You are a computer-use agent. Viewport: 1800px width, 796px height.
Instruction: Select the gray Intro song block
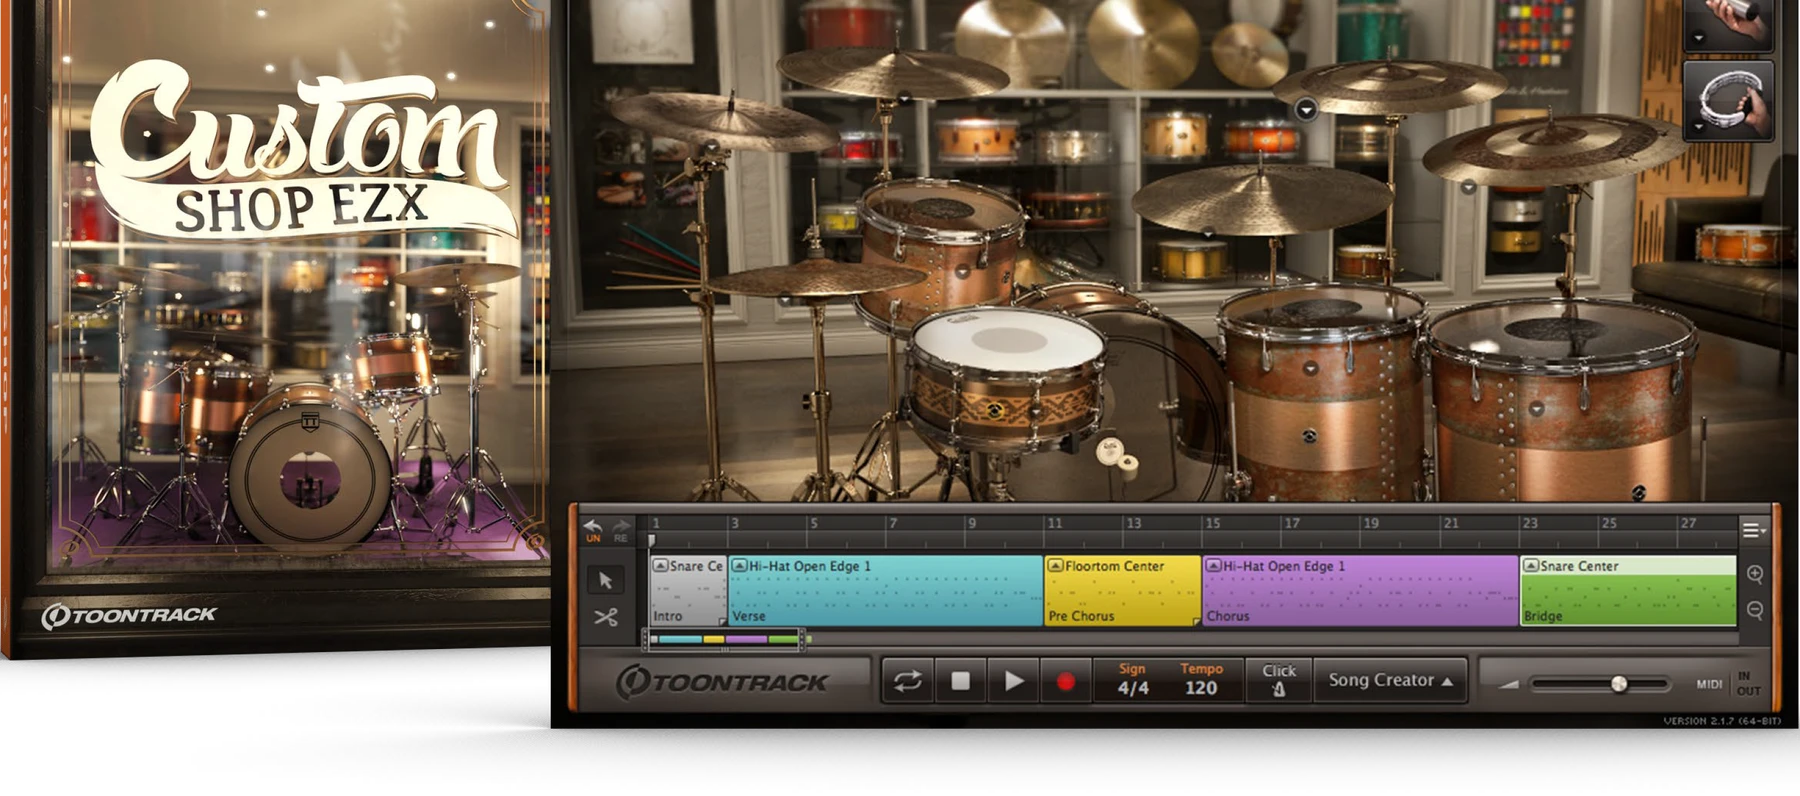[x=688, y=592]
